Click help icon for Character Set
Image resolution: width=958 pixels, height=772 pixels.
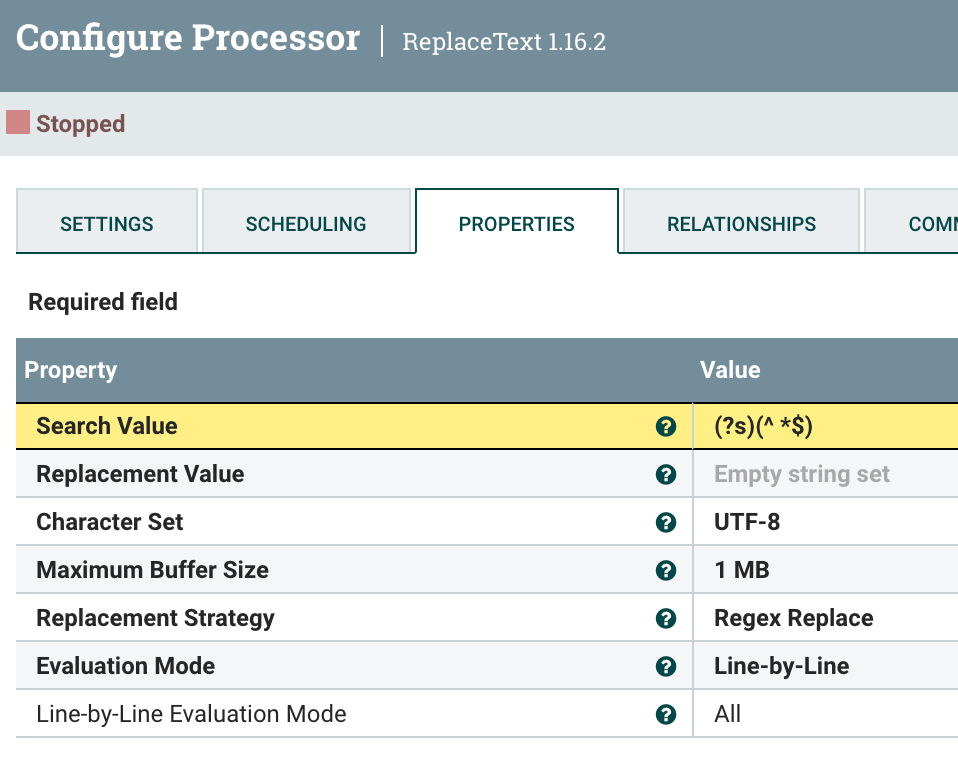(x=665, y=522)
